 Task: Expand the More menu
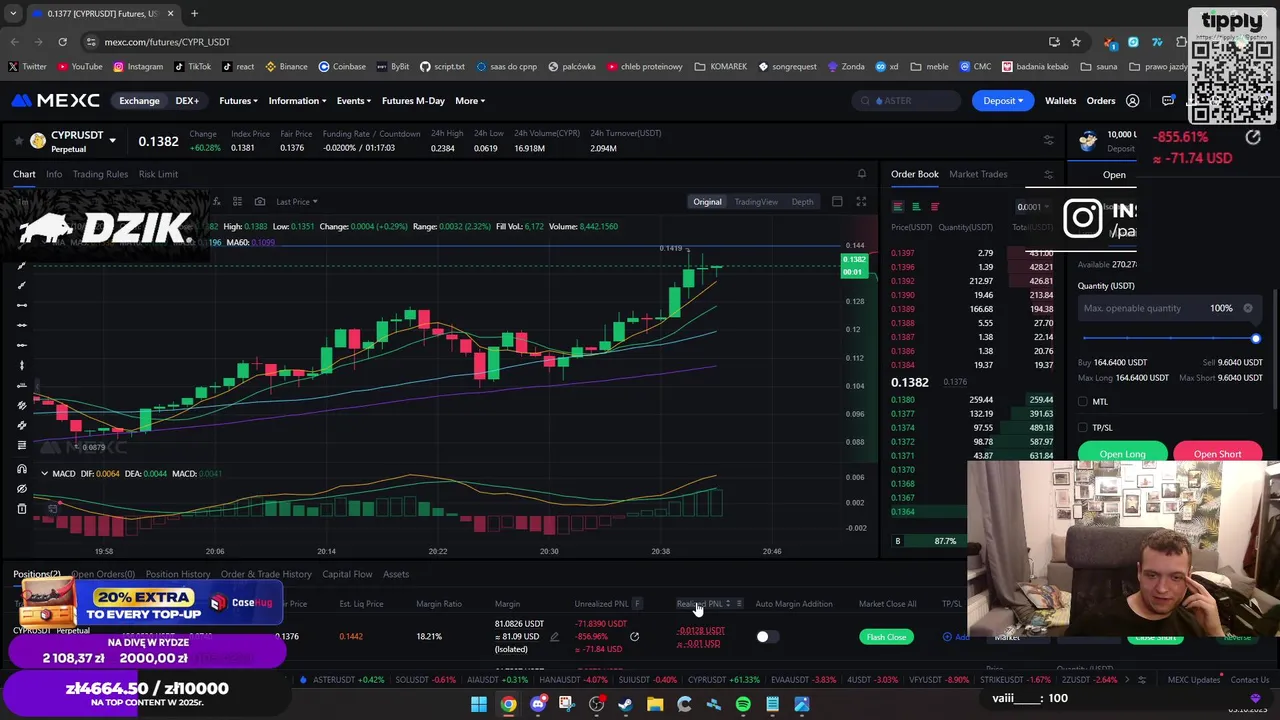tap(470, 101)
